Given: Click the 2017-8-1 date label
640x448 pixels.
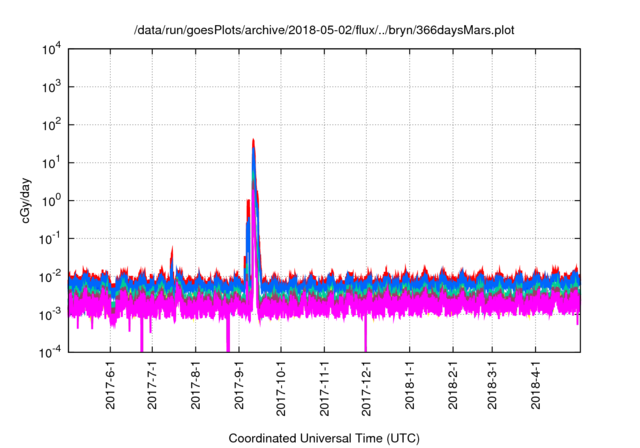Looking at the screenshot, I should (196, 384).
